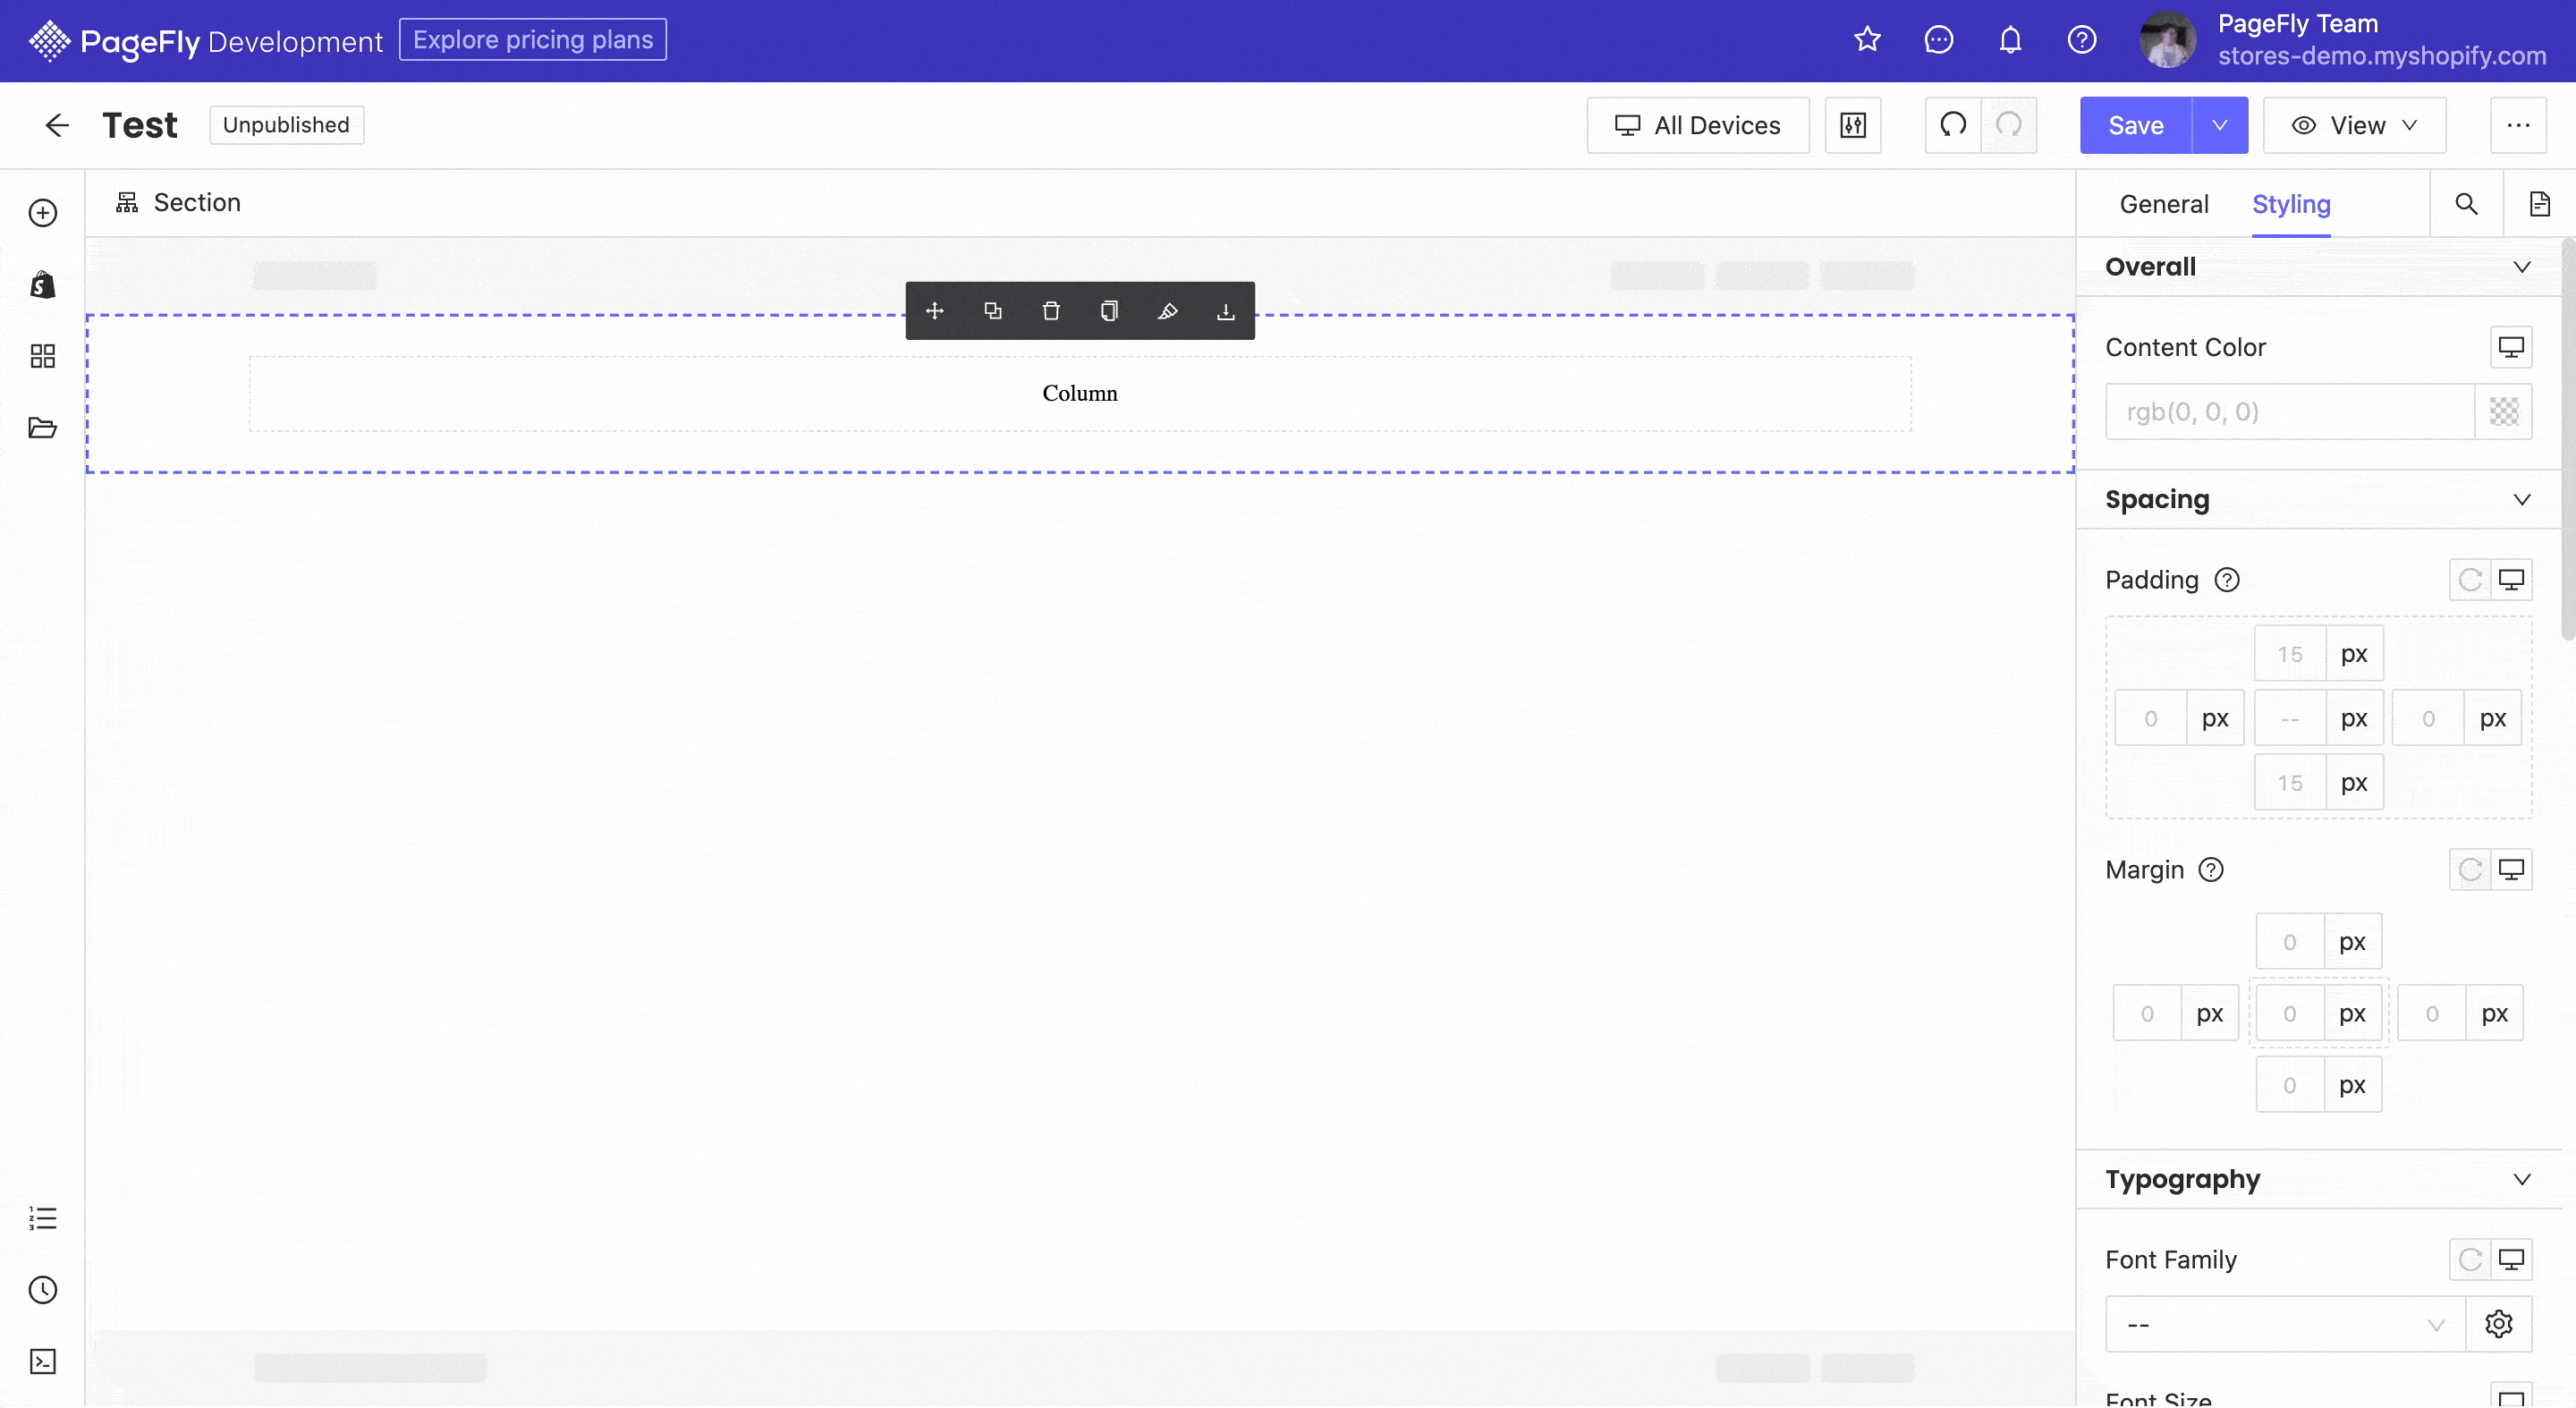Open the custom code terminal icon
The height and width of the screenshot is (1408, 2576).
pyautogui.click(x=43, y=1362)
